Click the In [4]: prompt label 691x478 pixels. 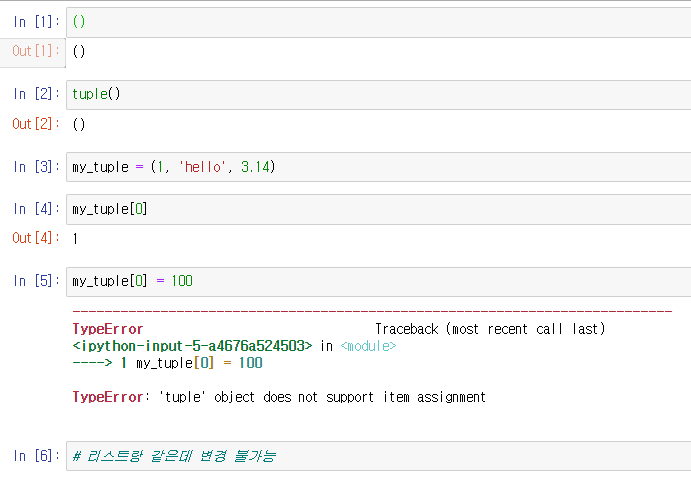pyautogui.click(x=36, y=208)
